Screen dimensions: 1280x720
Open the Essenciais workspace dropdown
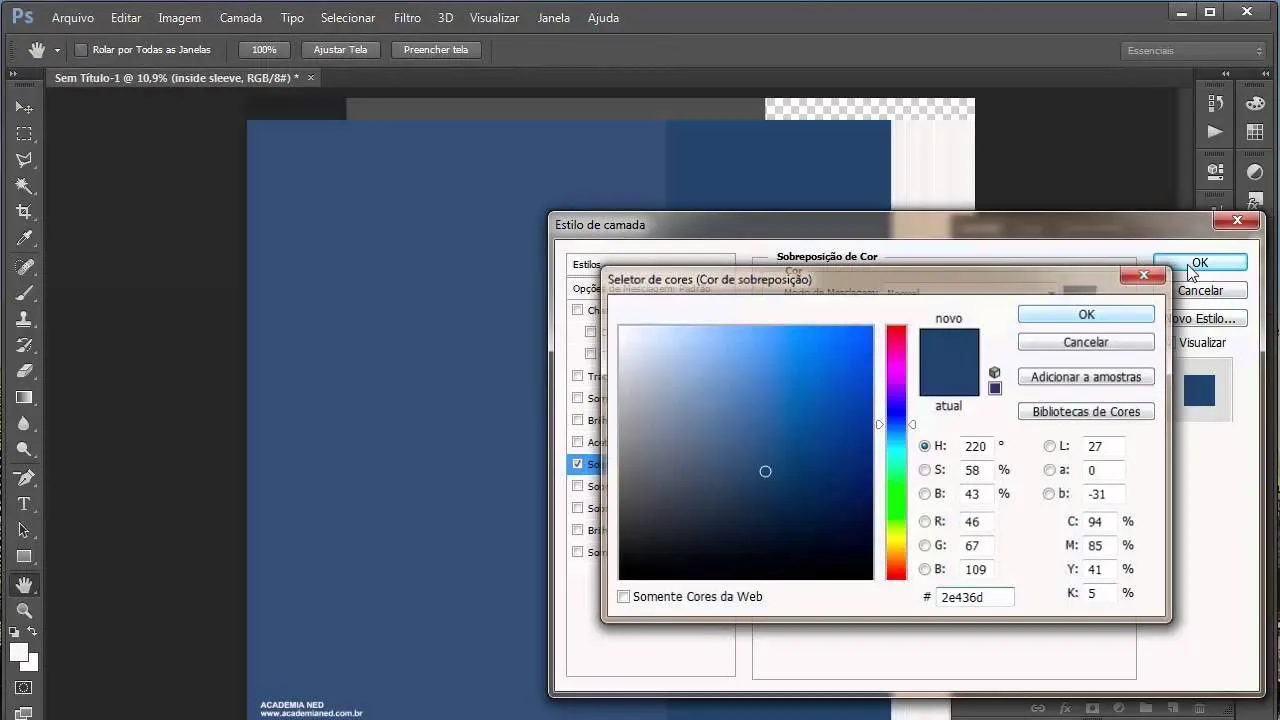[x=1193, y=50]
